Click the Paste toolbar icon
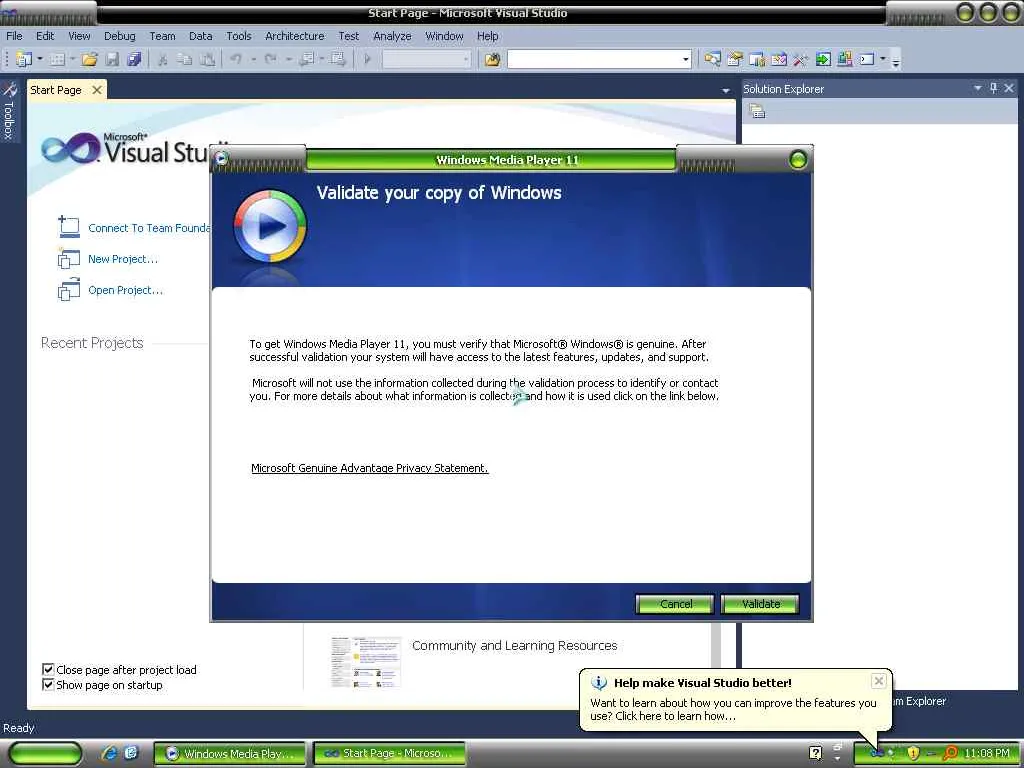 (207, 59)
